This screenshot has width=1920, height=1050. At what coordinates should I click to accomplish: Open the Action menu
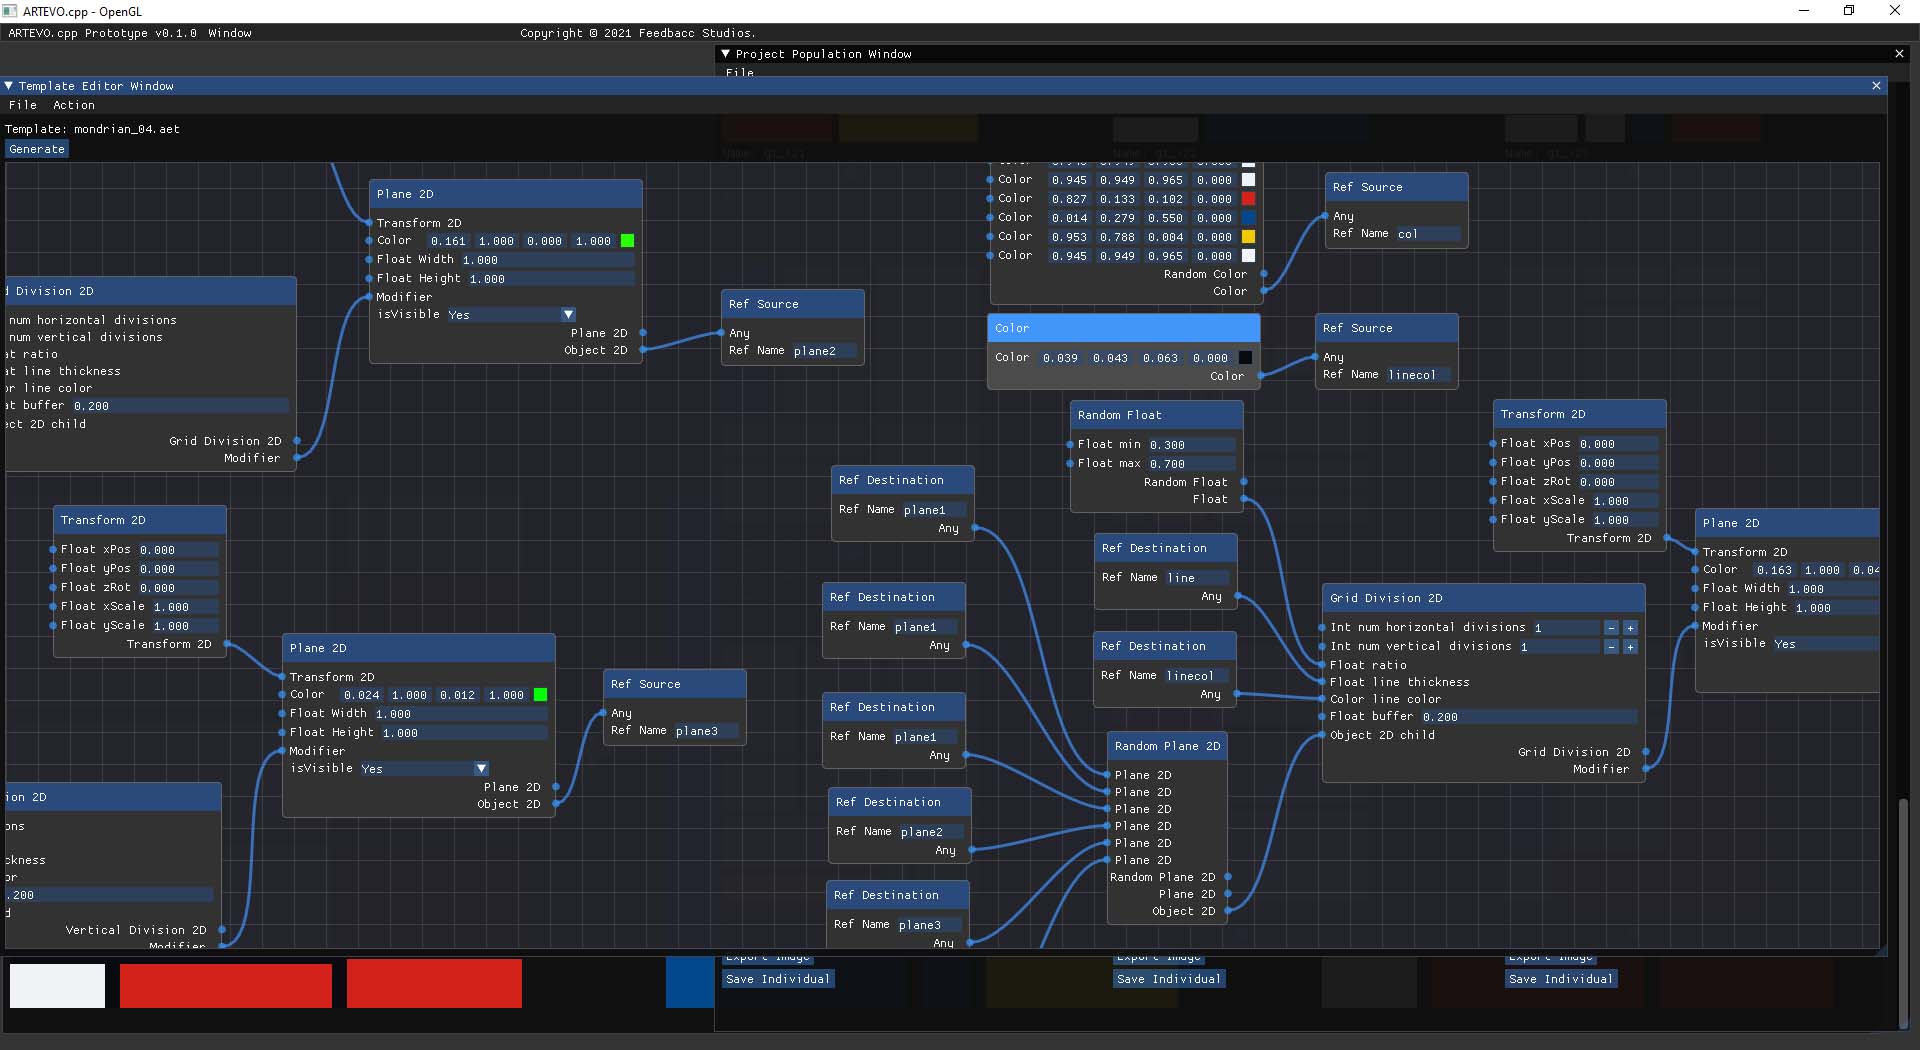[x=74, y=105]
